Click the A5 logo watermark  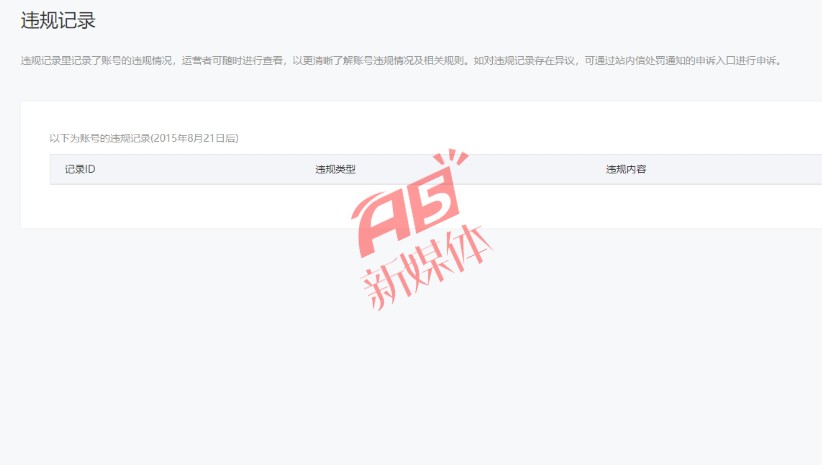[x=407, y=212]
